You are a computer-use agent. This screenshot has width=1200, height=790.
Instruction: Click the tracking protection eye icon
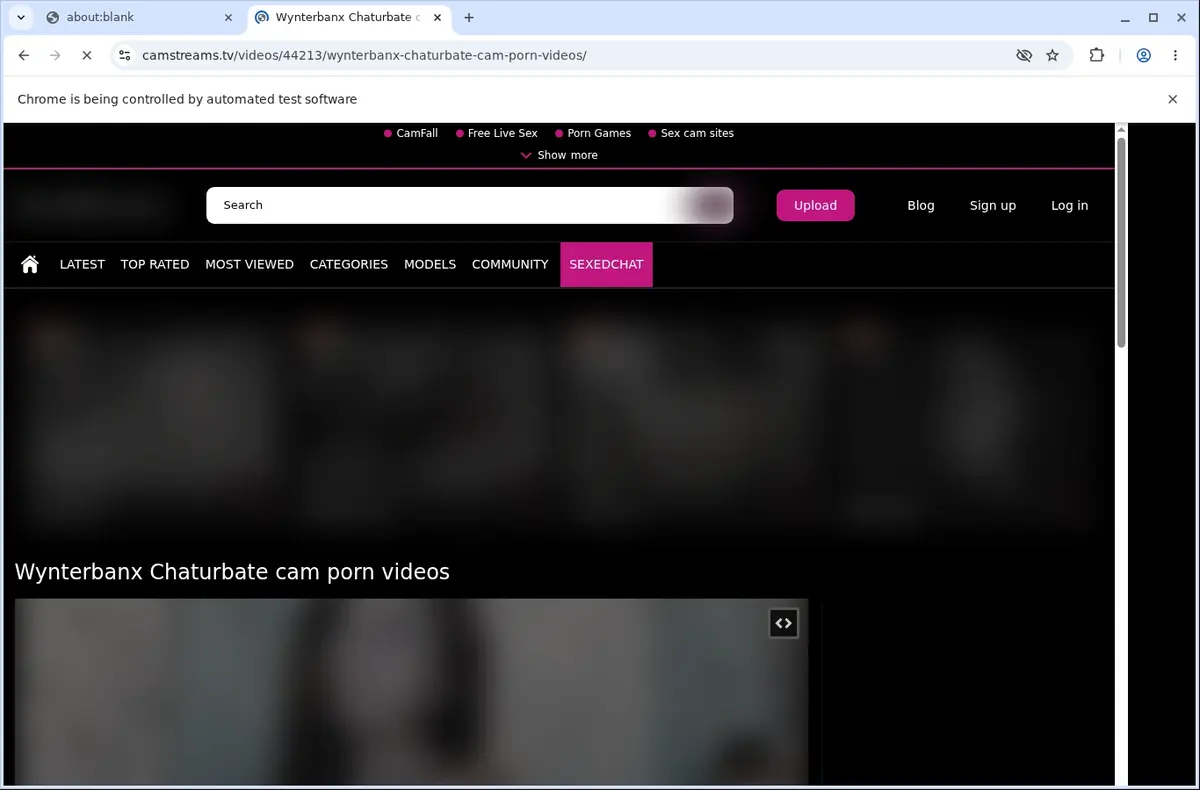point(1024,56)
